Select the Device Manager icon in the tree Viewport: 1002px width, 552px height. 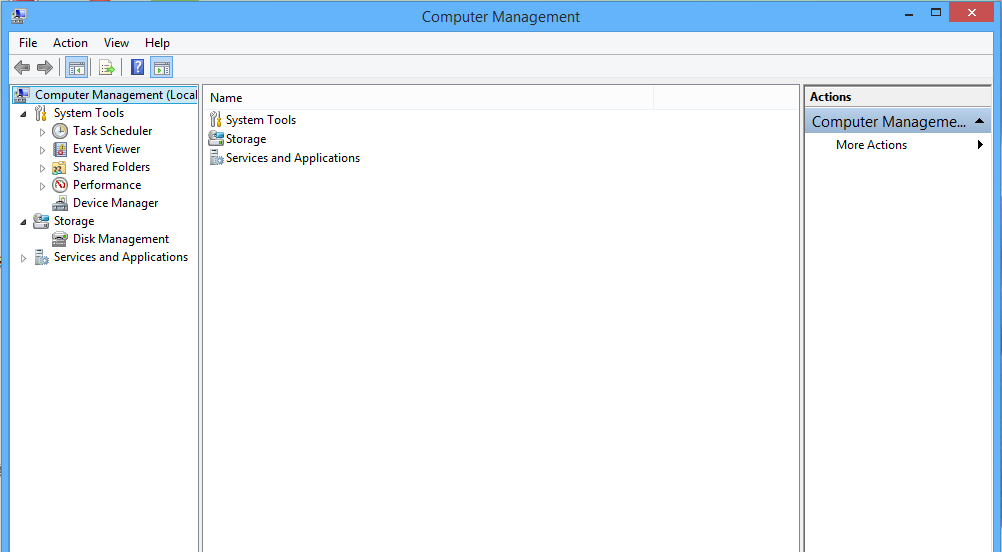60,203
